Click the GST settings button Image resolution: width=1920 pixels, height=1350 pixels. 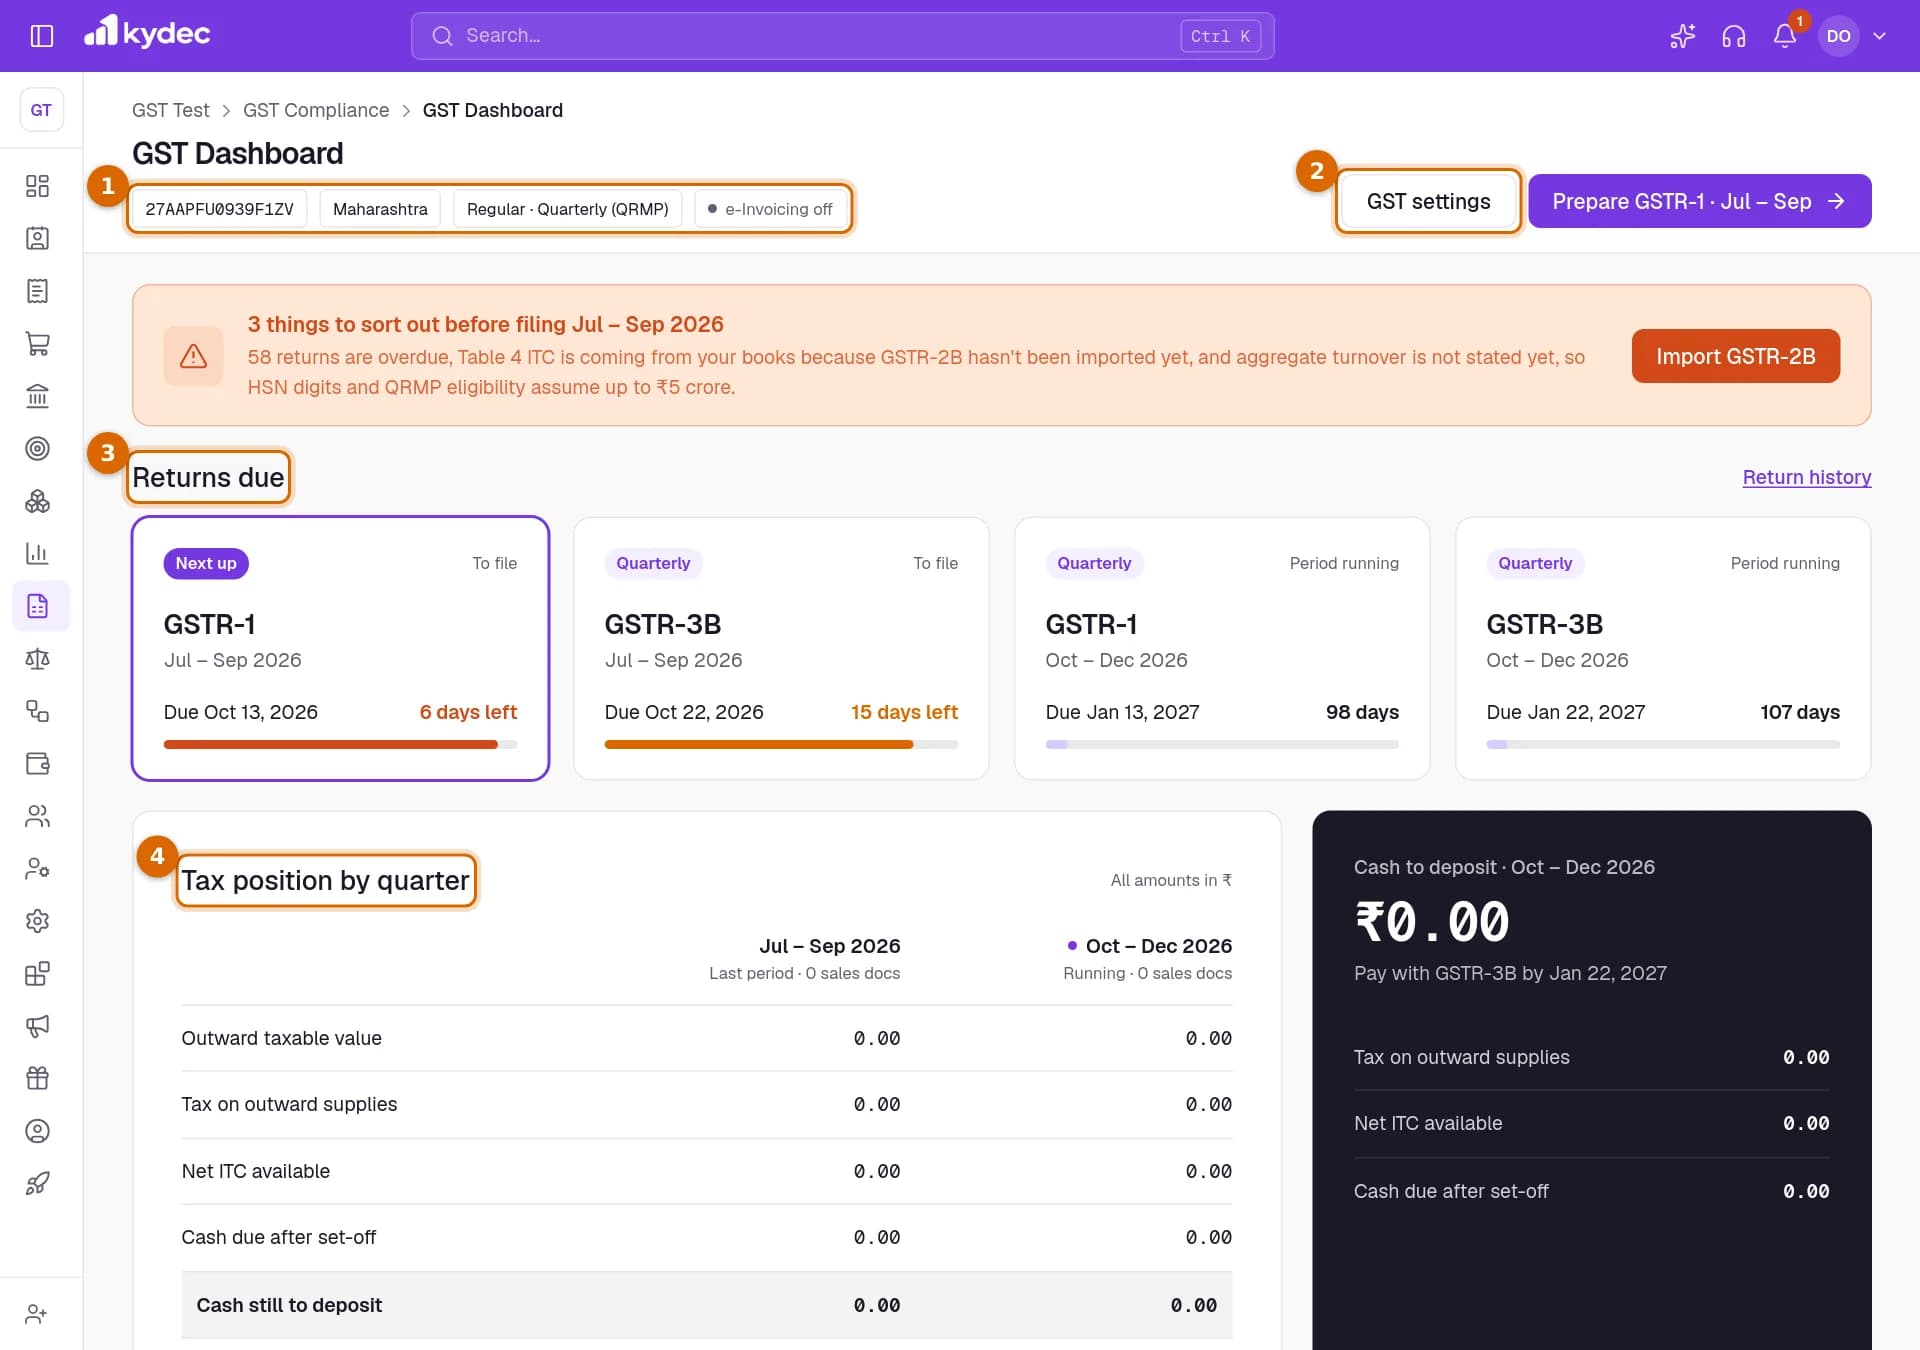click(1428, 201)
